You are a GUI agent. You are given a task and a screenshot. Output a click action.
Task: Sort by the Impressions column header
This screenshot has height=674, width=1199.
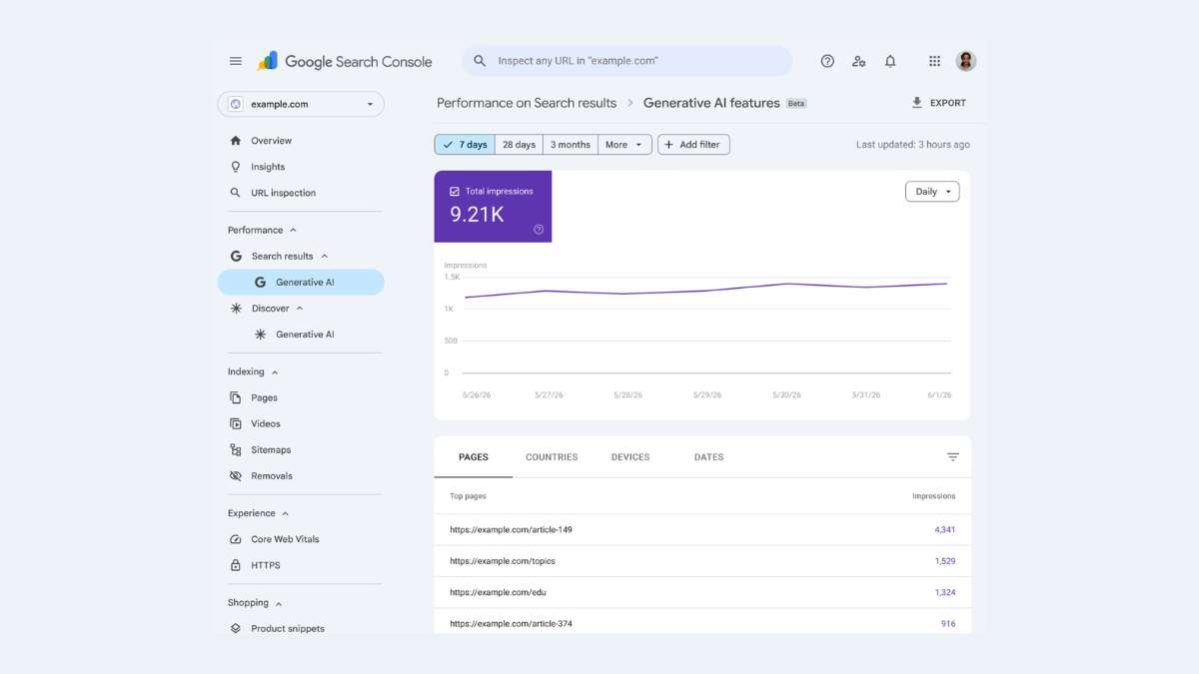coord(934,496)
